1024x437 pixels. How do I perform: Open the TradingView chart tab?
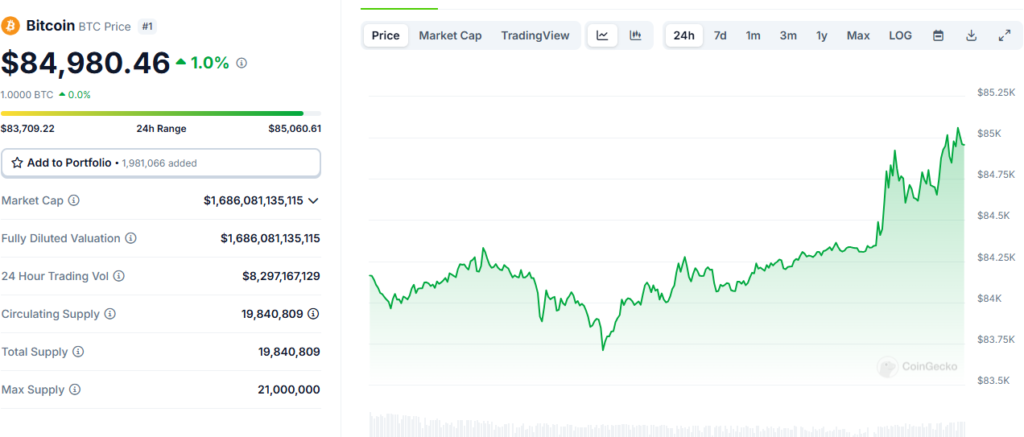point(536,36)
